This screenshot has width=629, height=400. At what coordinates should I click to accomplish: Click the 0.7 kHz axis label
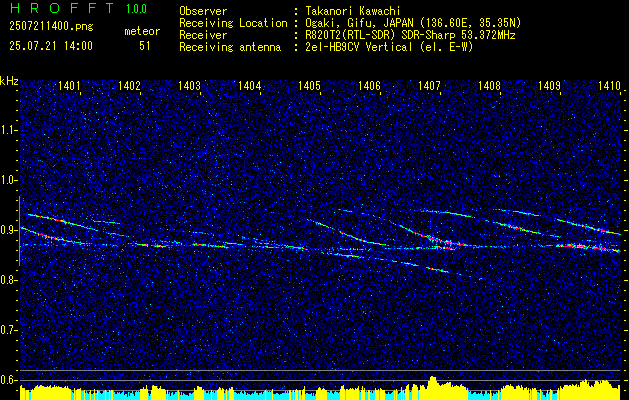[x=8, y=330]
